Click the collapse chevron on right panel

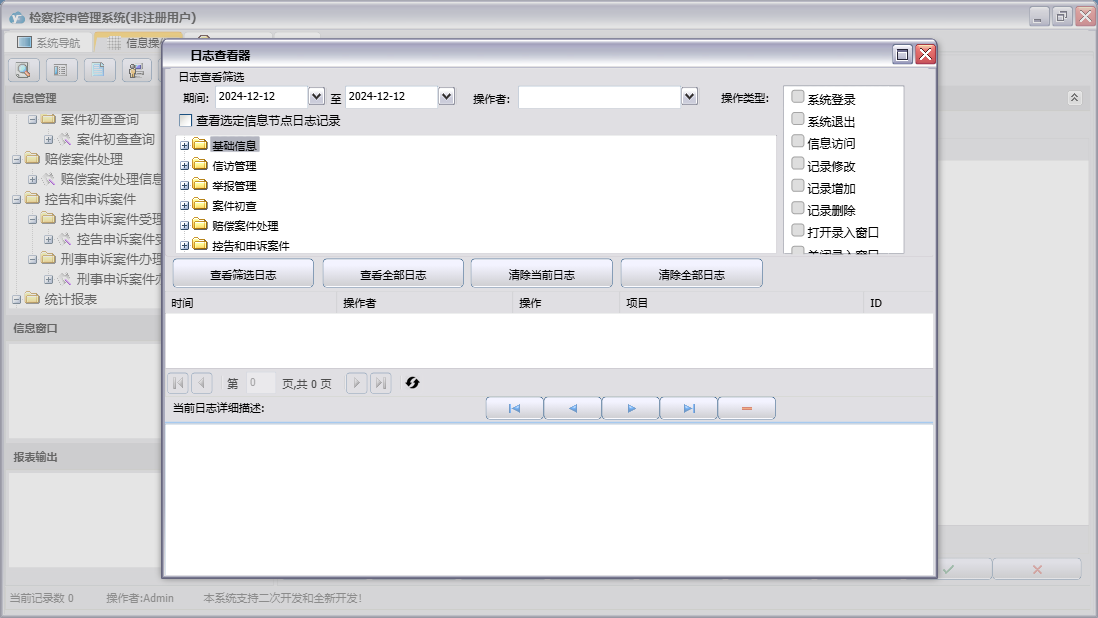click(x=1074, y=98)
